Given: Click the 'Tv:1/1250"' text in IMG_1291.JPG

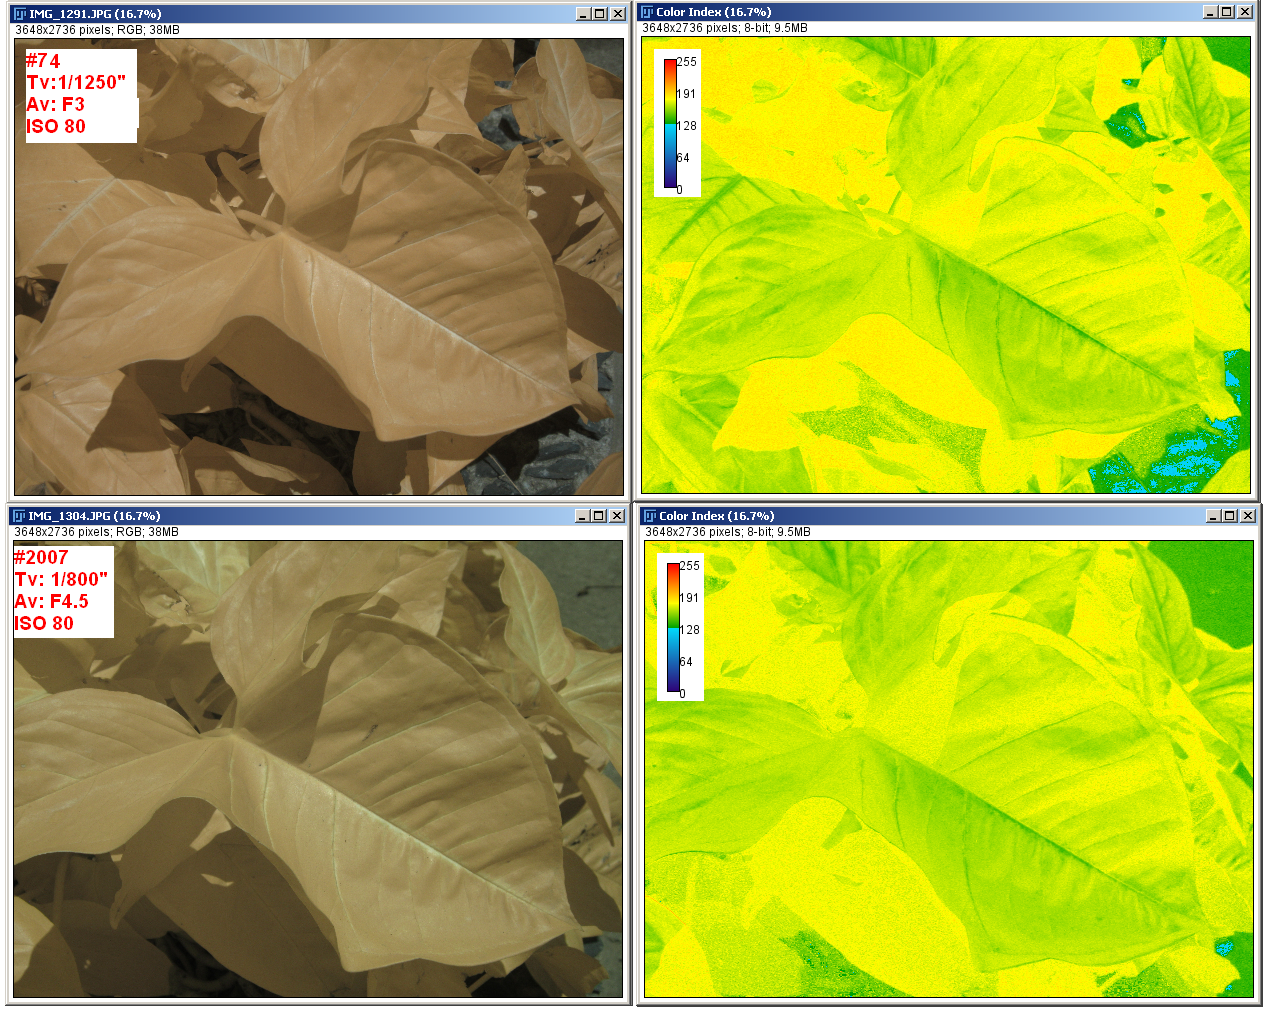Looking at the screenshot, I should [77, 83].
